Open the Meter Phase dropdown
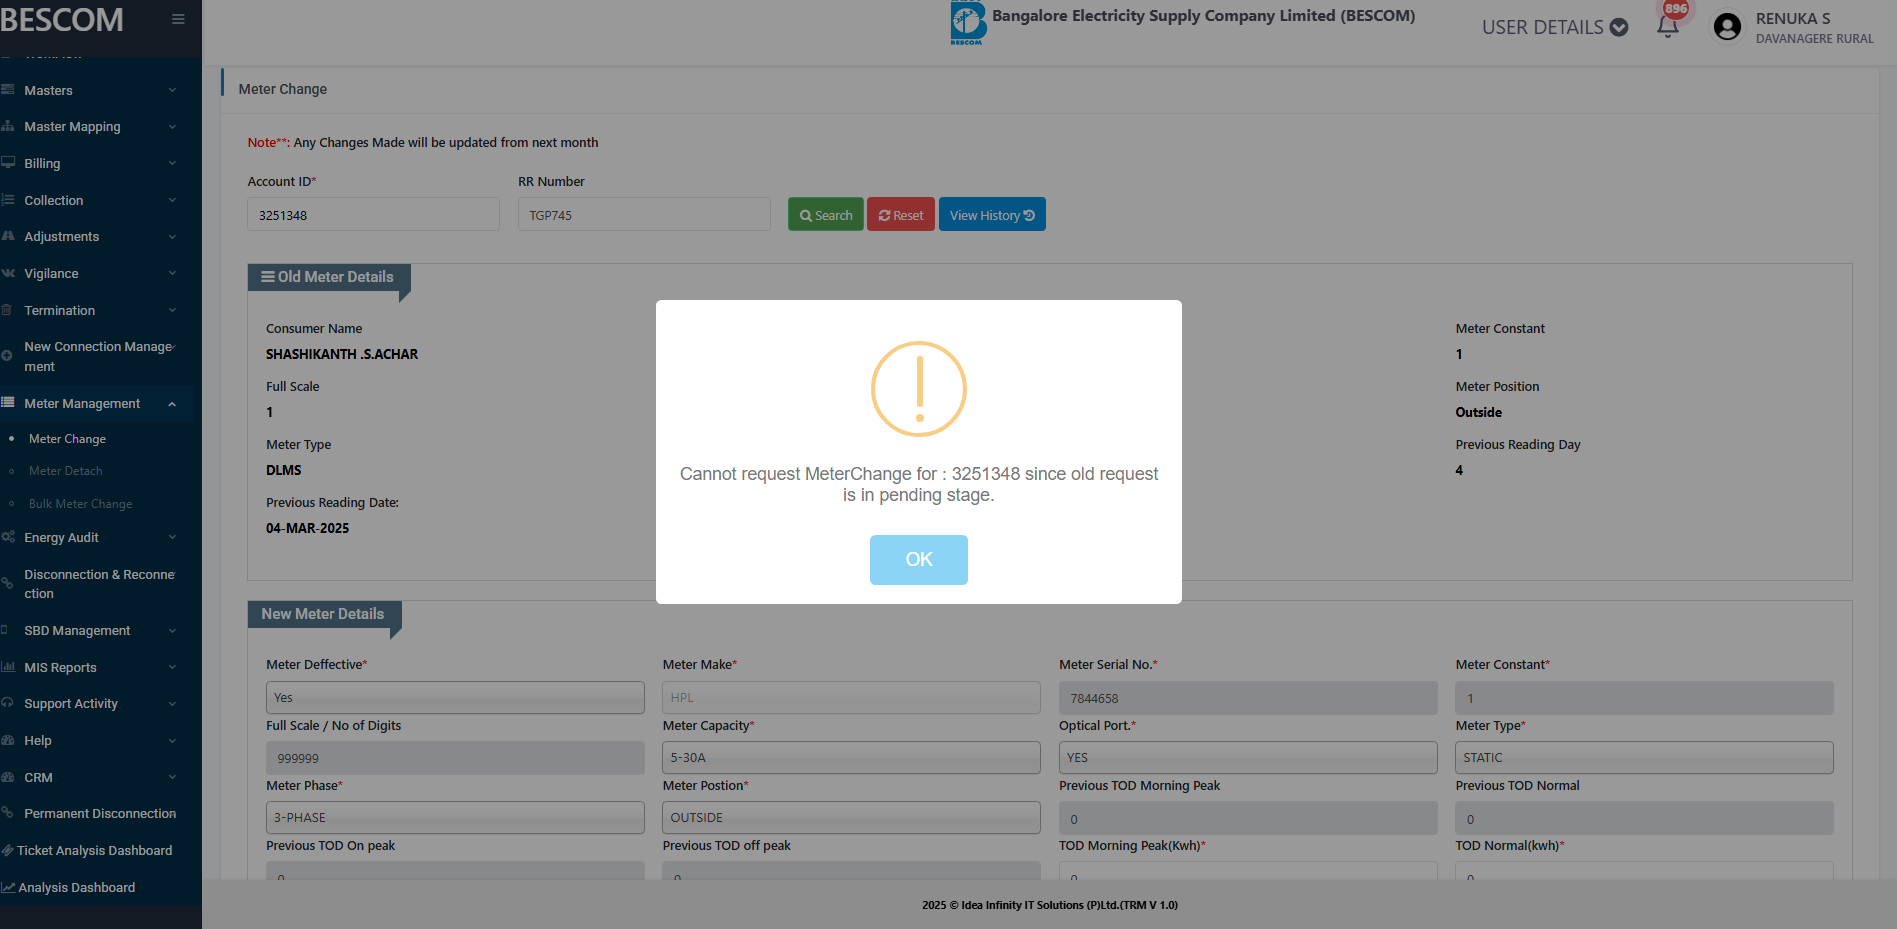1897x929 pixels. (x=455, y=818)
